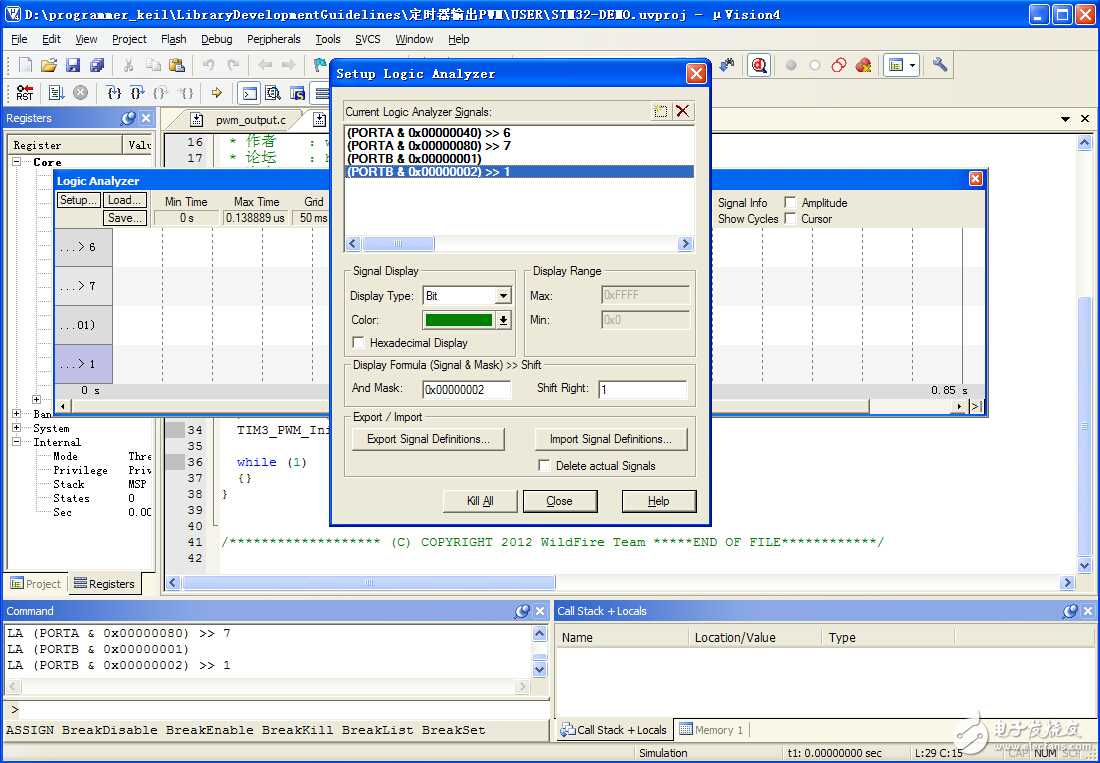1100x763 pixels.
Task: Open the Flash menu
Action: (x=173, y=39)
